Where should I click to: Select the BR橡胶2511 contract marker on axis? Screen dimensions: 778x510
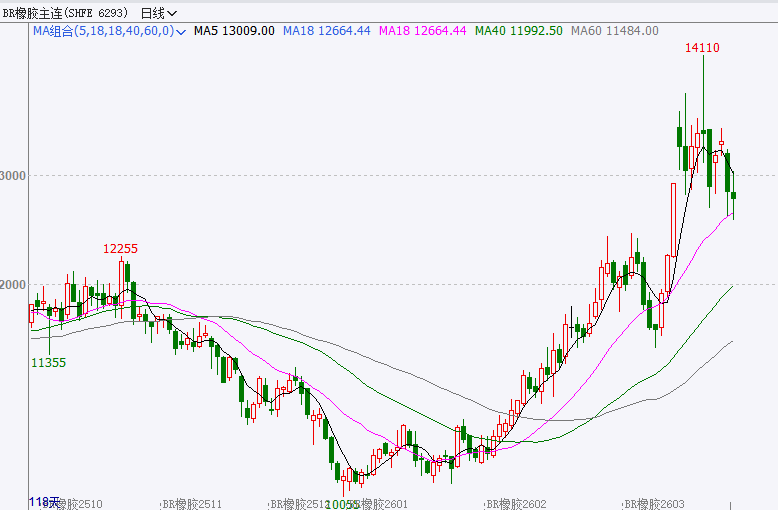(193, 503)
